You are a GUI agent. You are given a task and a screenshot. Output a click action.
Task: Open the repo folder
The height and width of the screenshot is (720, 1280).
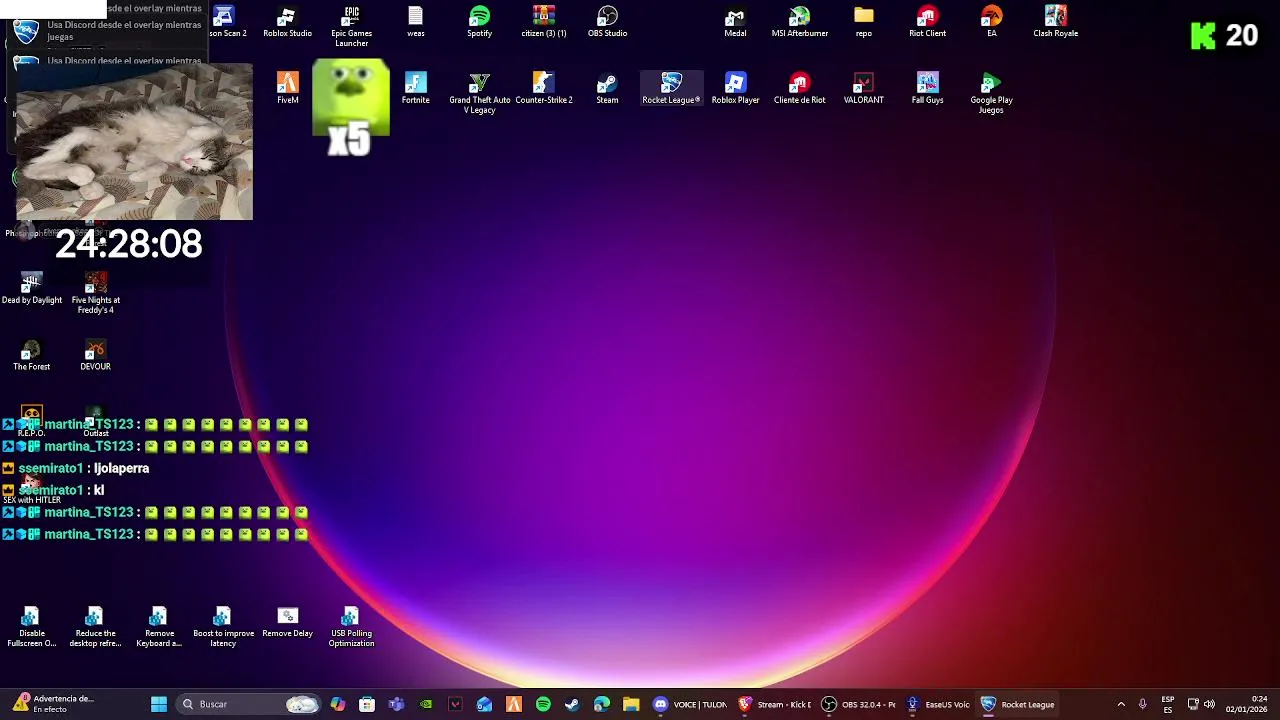pyautogui.click(x=863, y=22)
